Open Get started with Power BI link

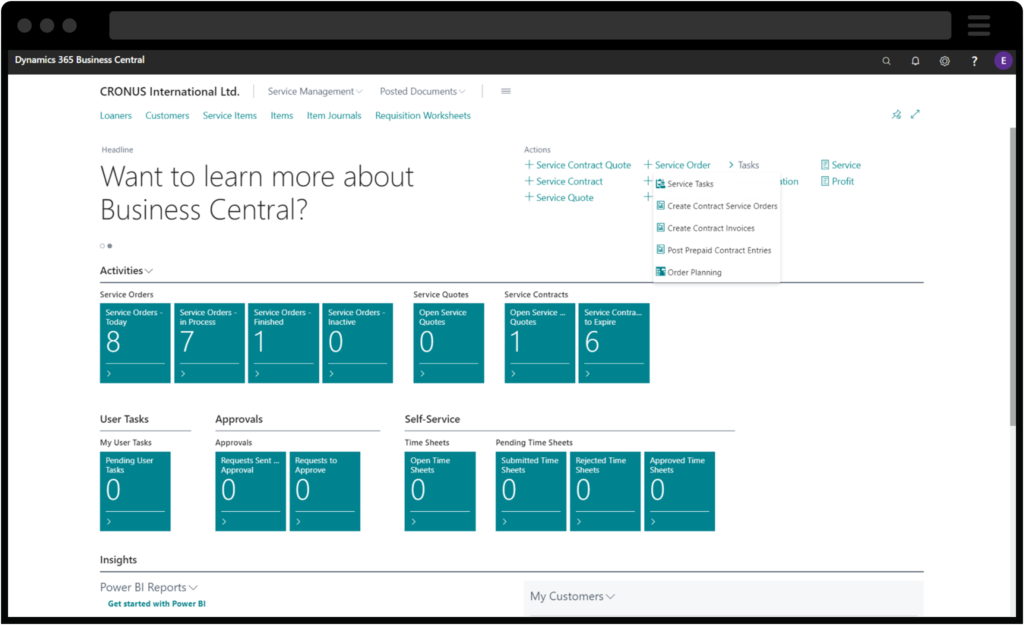(156, 605)
